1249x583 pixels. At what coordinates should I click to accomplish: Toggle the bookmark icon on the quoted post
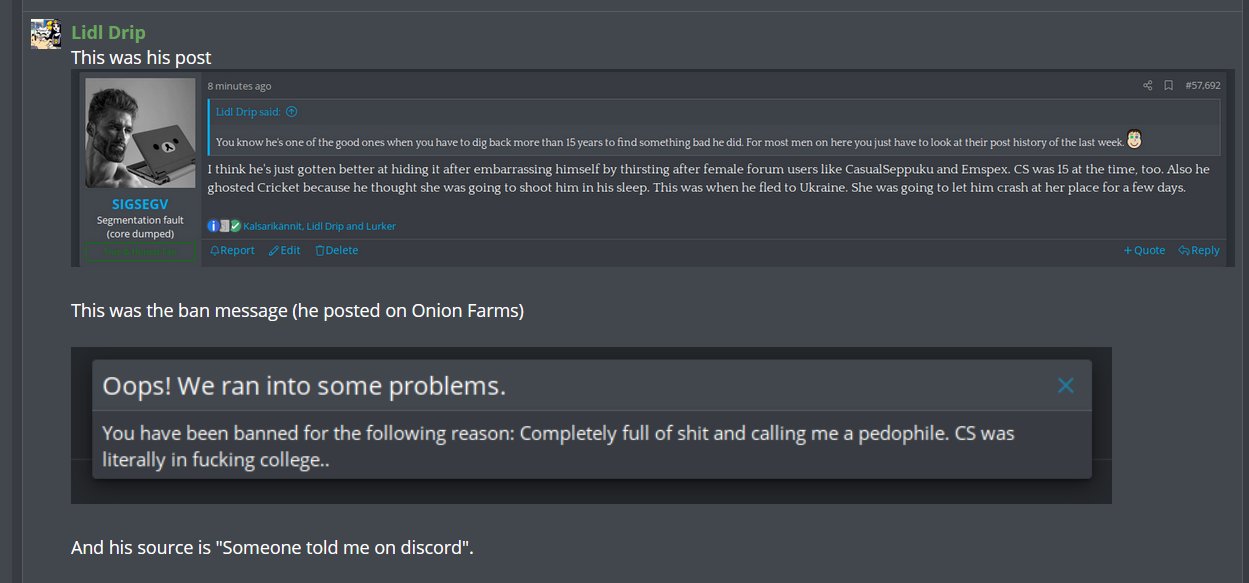point(1168,86)
